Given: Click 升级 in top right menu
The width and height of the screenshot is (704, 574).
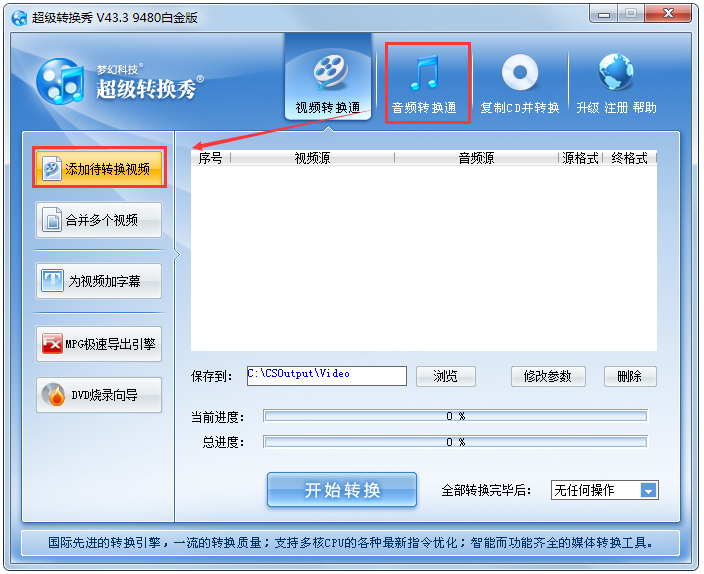Looking at the screenshot, I should tap(587, 108).
